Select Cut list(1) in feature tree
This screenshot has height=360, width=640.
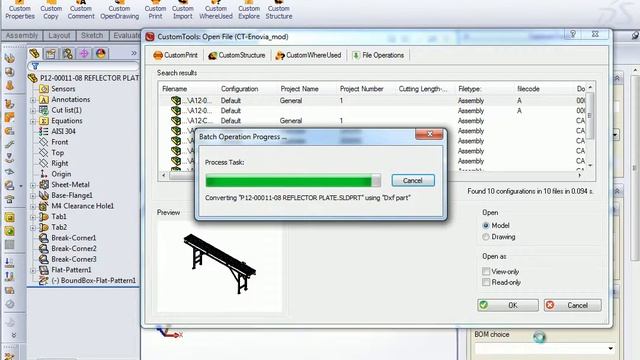pos(66,110)
